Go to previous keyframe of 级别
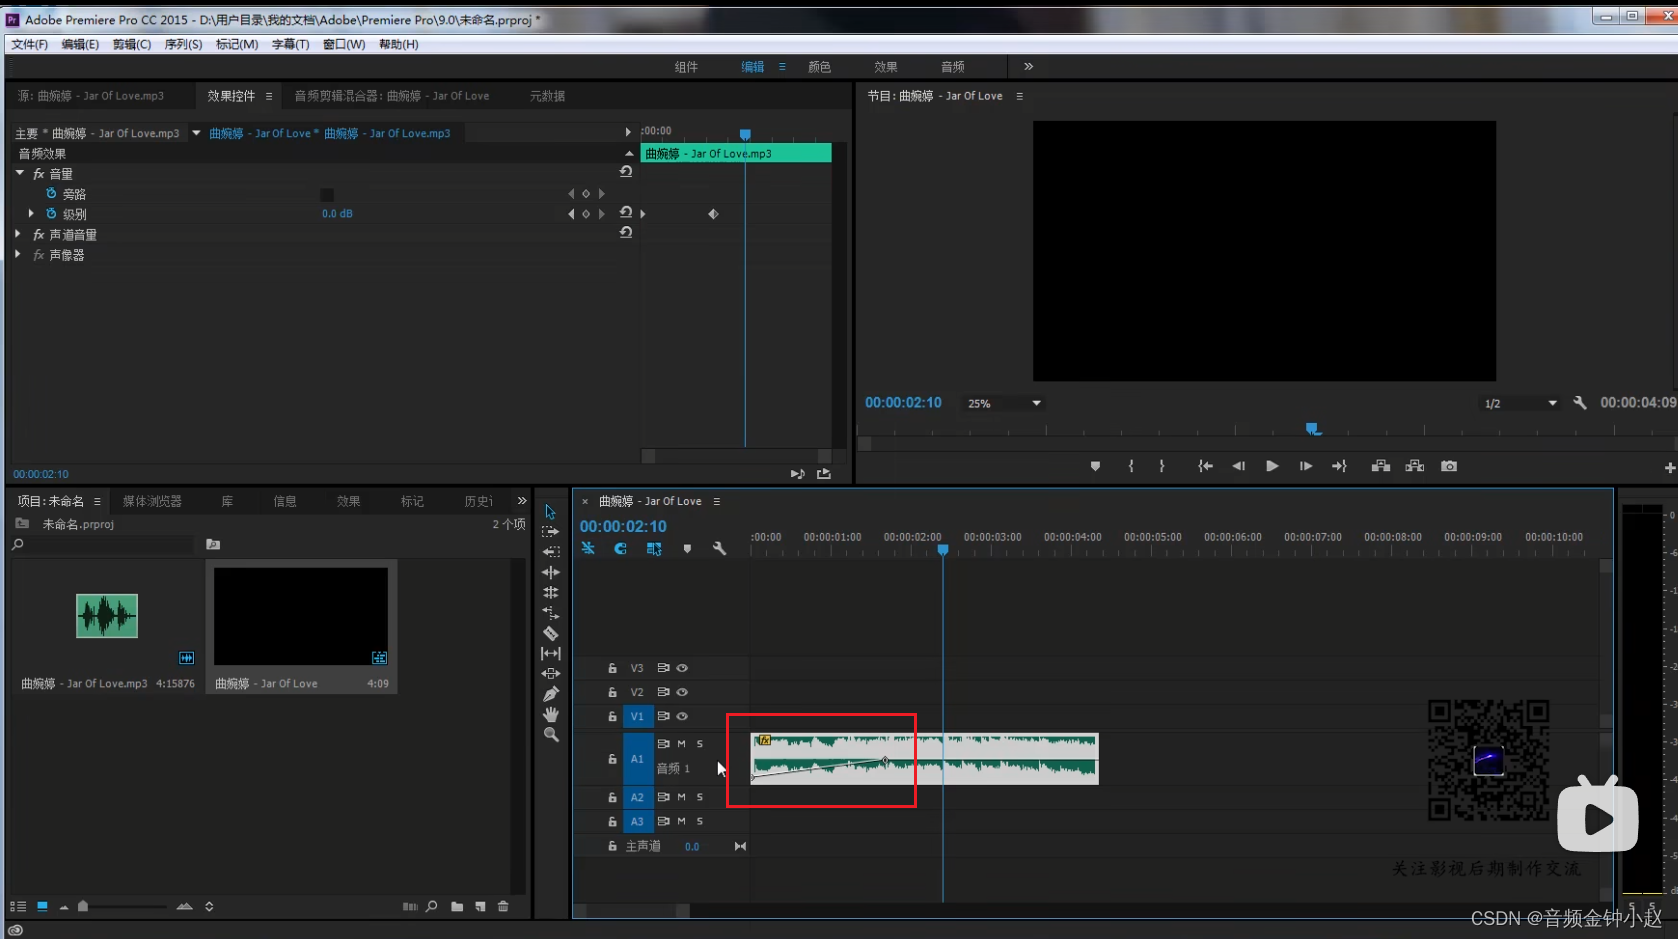Image resolution: width=1678 pixels, height=939 pixels. 571,214
